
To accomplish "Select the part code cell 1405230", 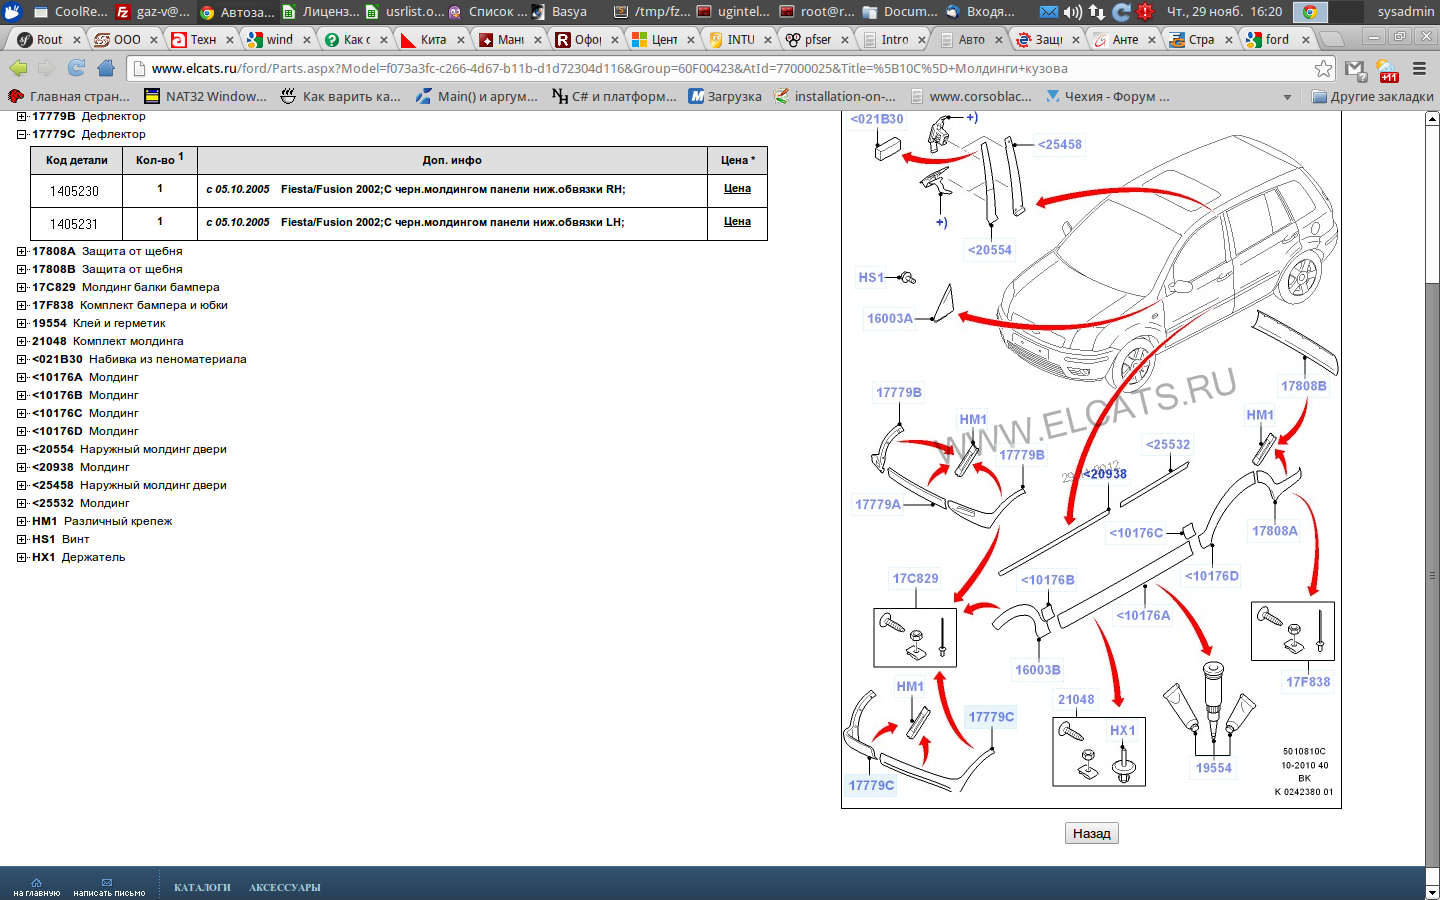I will (75, 191).
